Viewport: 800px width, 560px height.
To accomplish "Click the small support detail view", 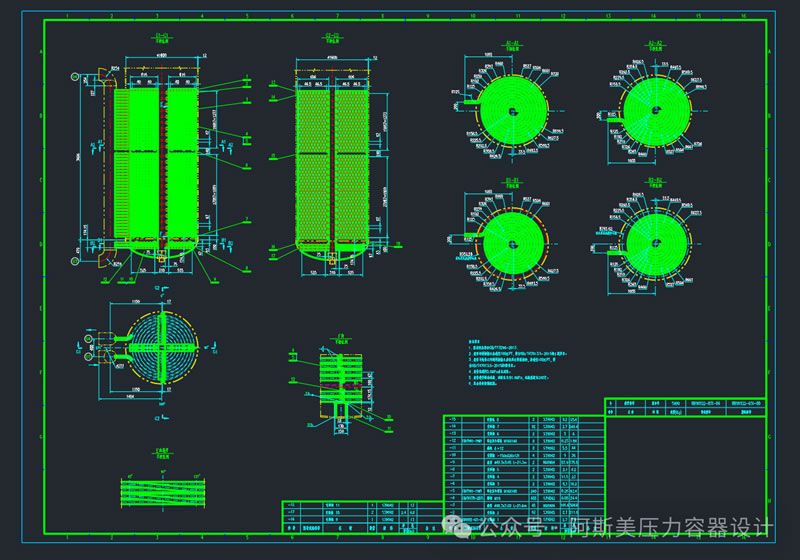I will (x=343, y=380).
